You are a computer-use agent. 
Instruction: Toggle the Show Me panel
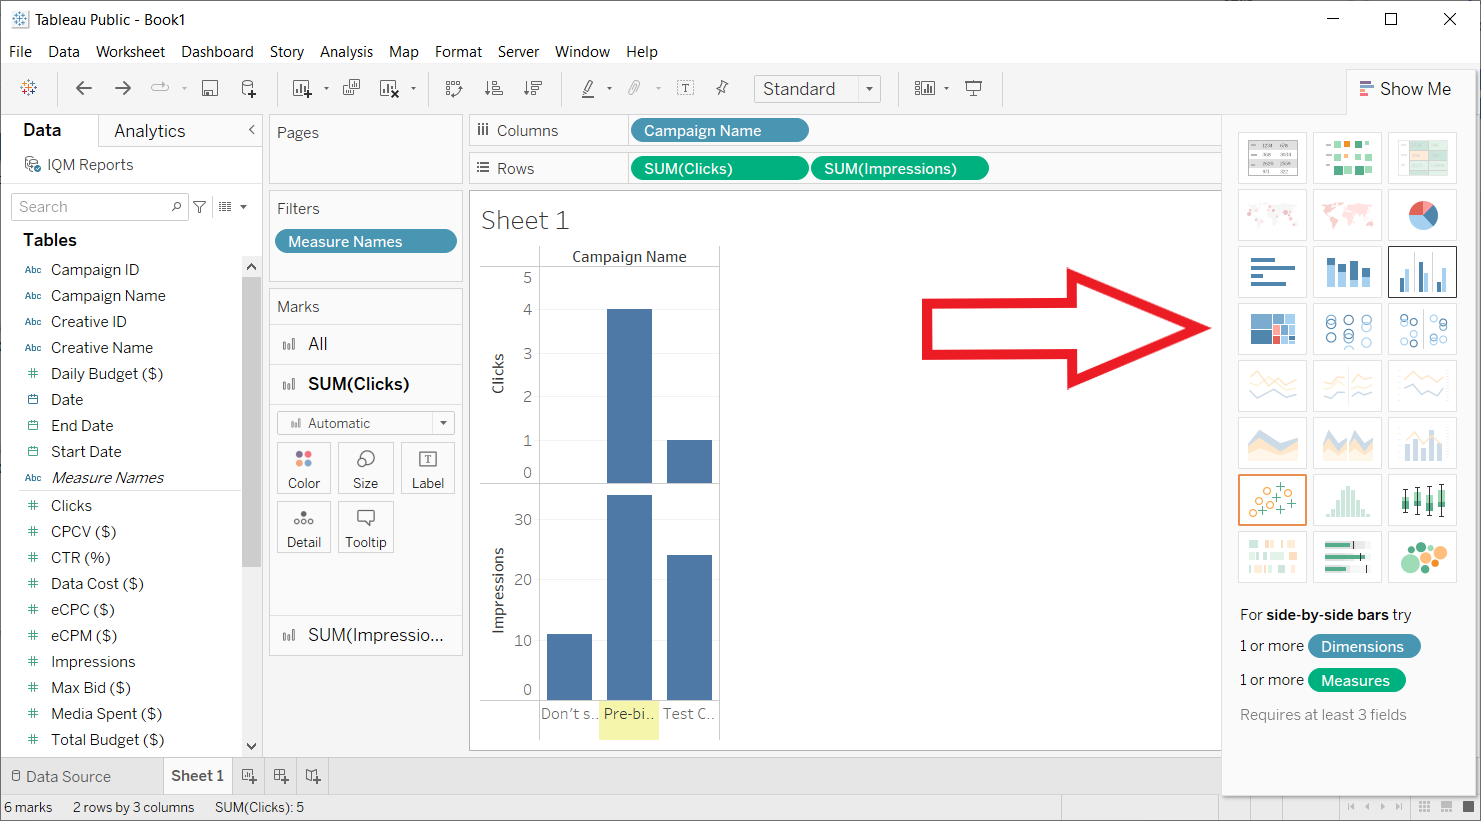click(1405, 89)
